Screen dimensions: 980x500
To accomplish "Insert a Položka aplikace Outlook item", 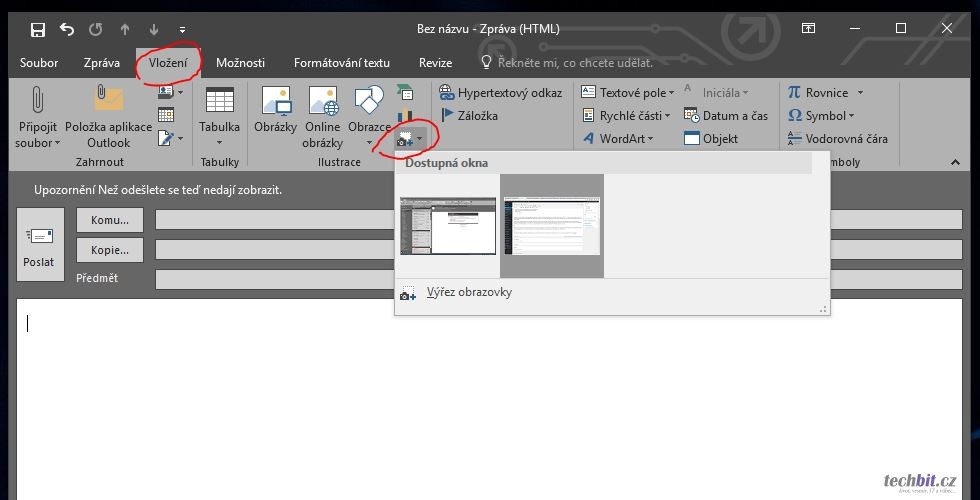I will click(x=108, y=101).
